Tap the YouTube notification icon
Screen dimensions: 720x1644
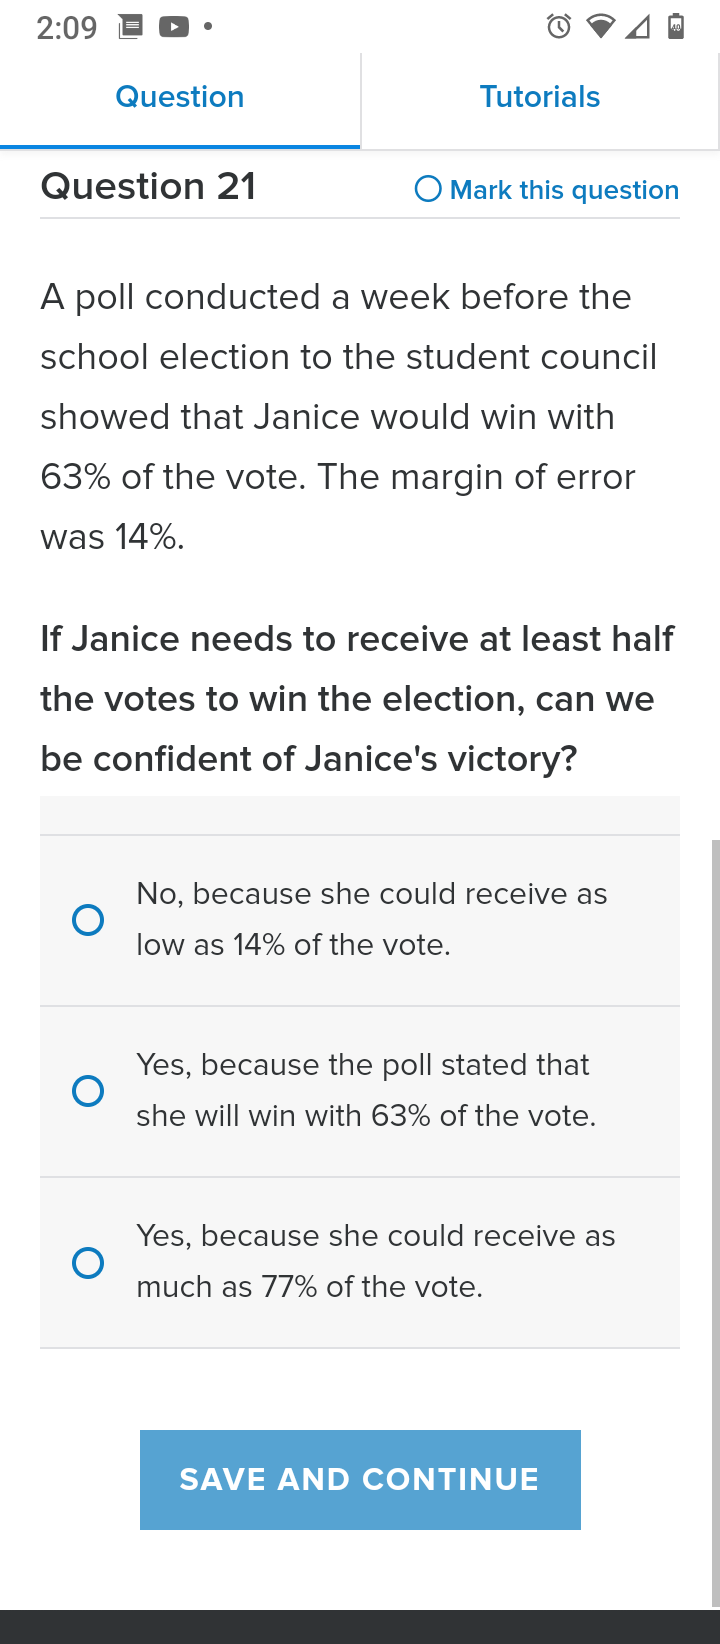pos(174,27)
